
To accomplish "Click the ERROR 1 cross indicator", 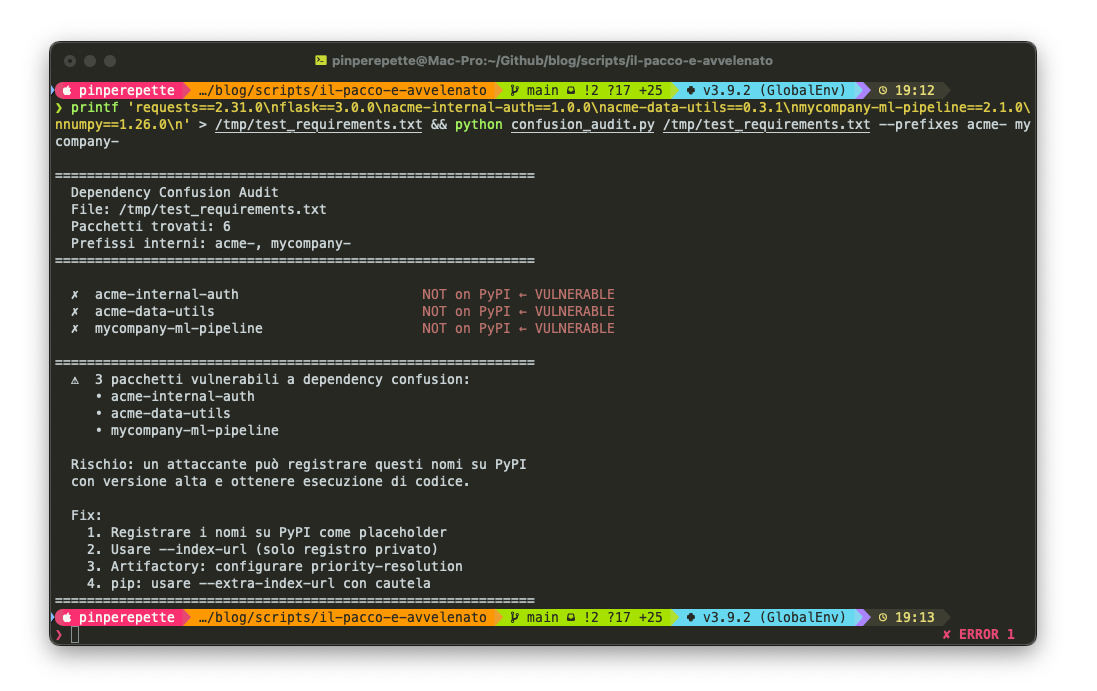I will pos(946,634).
